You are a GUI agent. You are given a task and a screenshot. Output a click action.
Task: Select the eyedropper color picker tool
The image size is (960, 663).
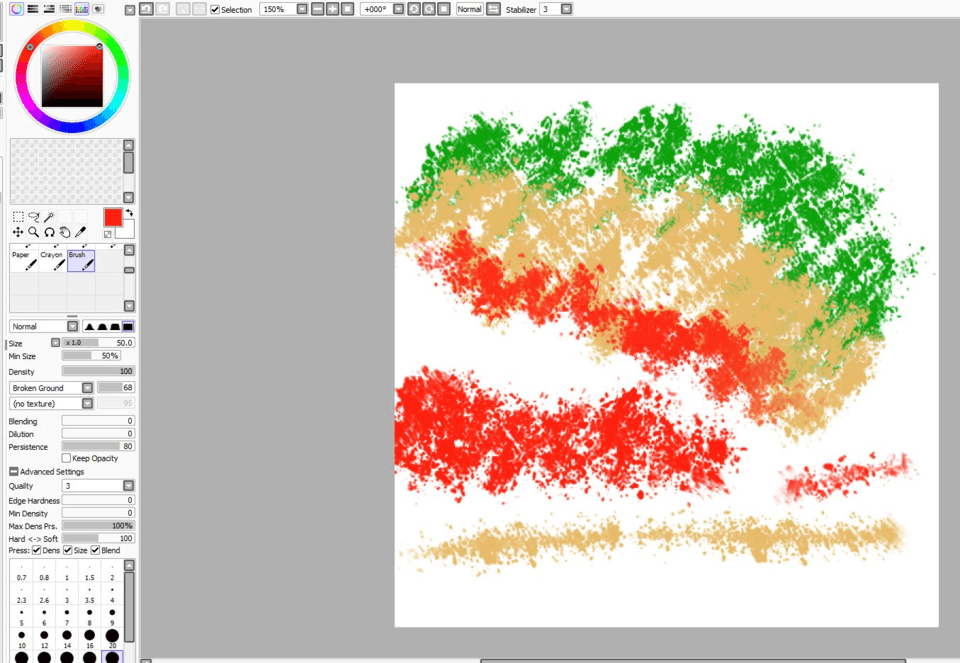(x=80, y=232)
